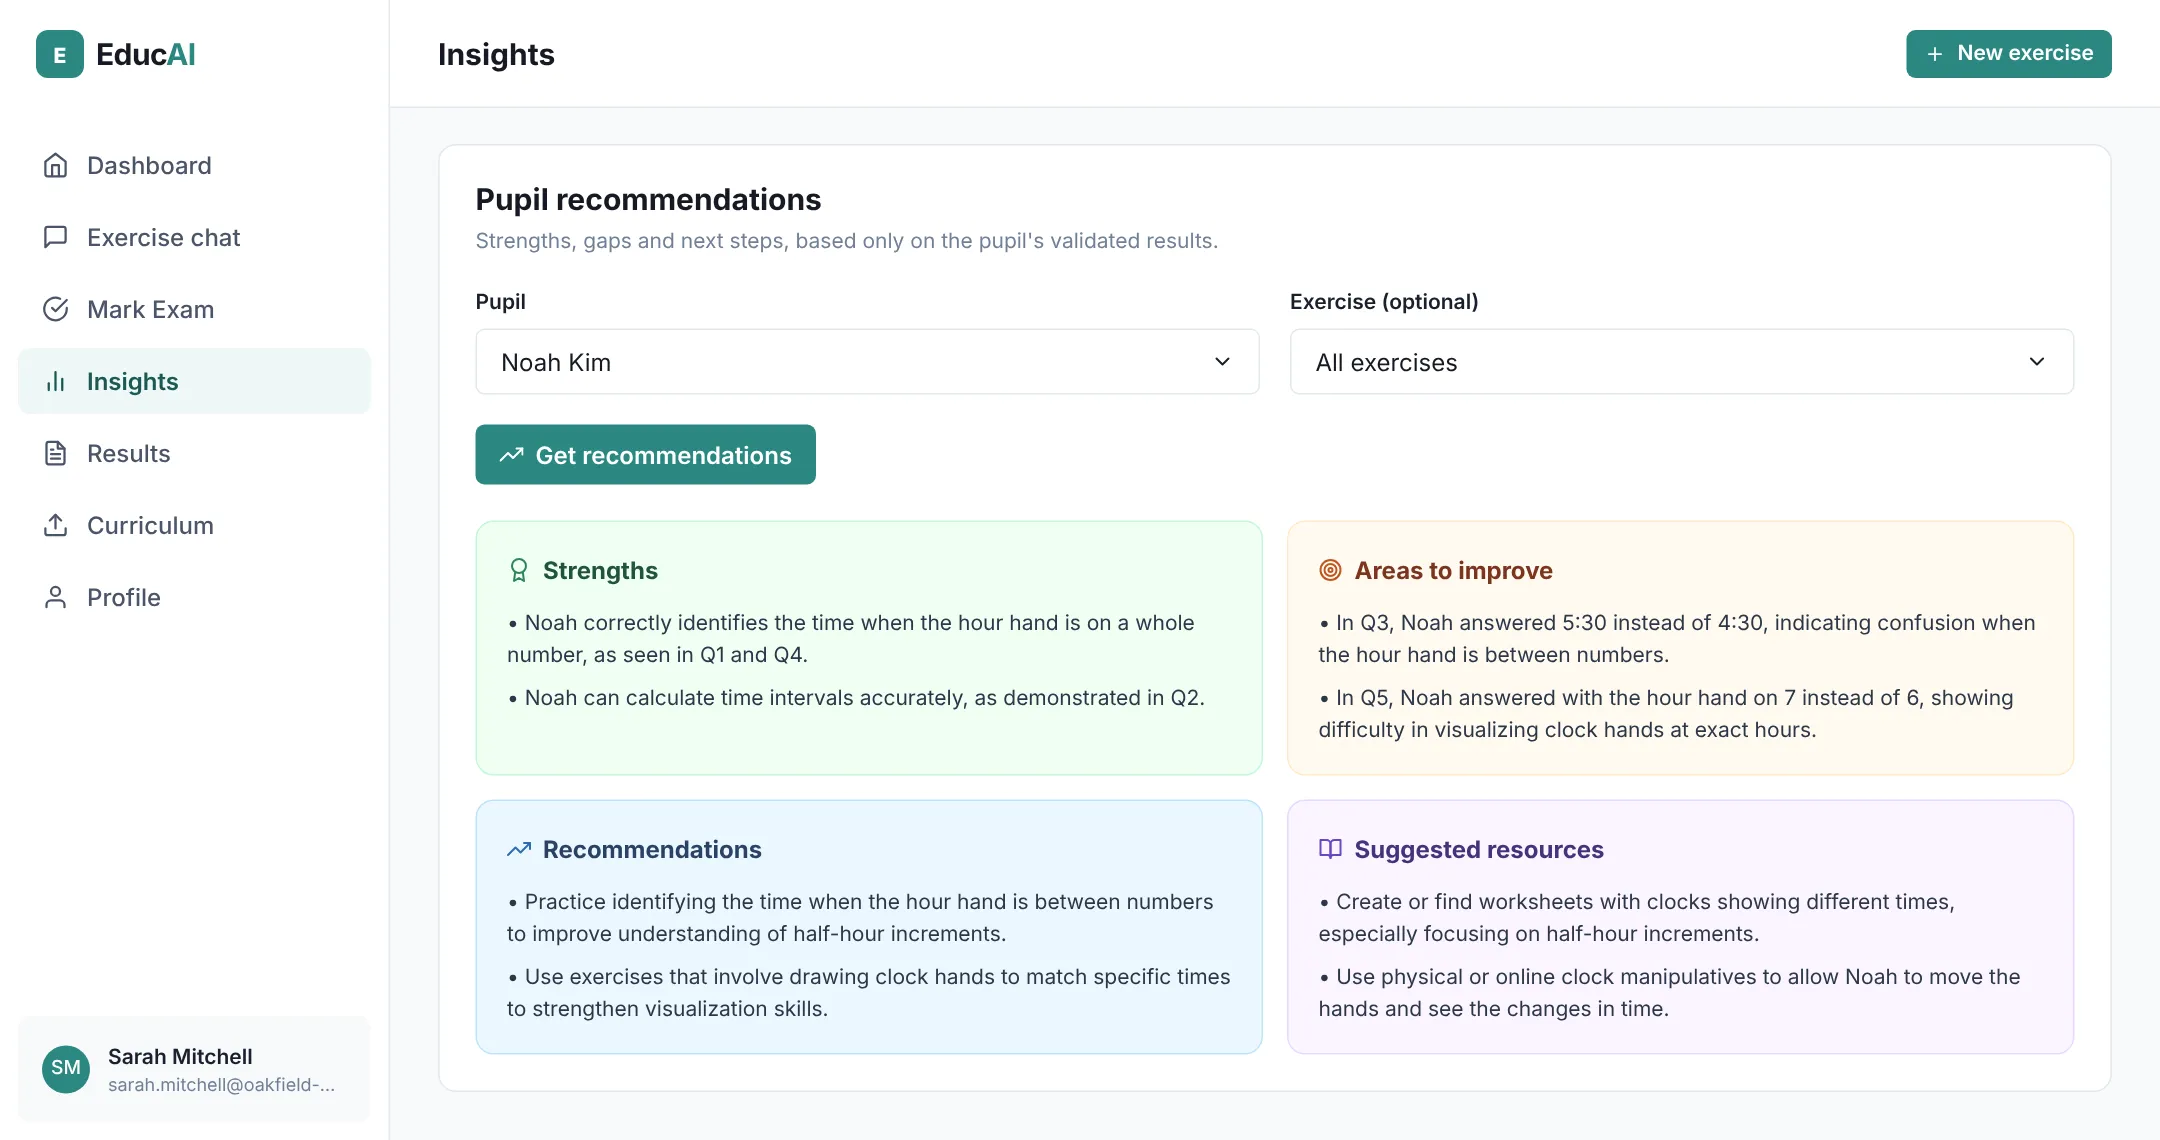Click the Strengths award ribbon icon

pos(519,570)
